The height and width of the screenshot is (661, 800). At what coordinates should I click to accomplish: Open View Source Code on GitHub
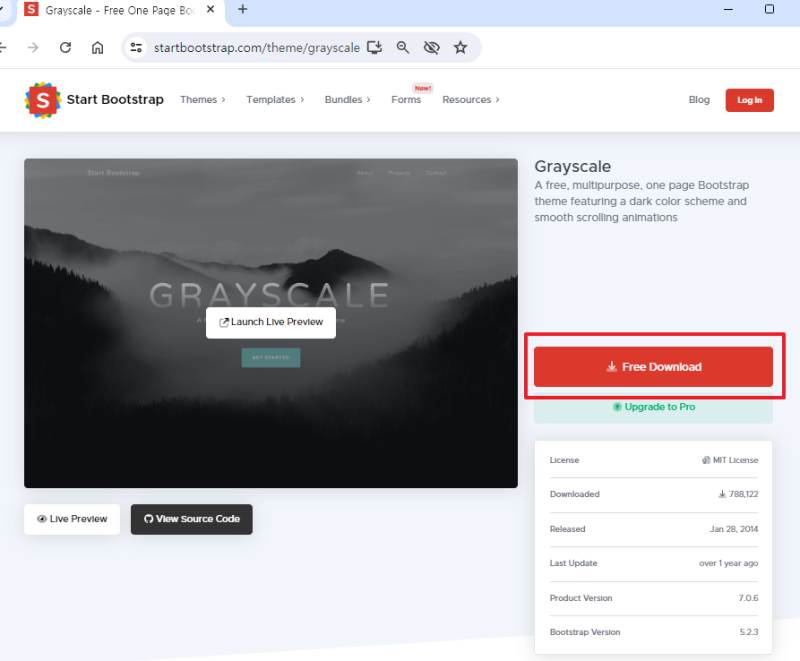[192, 519]
